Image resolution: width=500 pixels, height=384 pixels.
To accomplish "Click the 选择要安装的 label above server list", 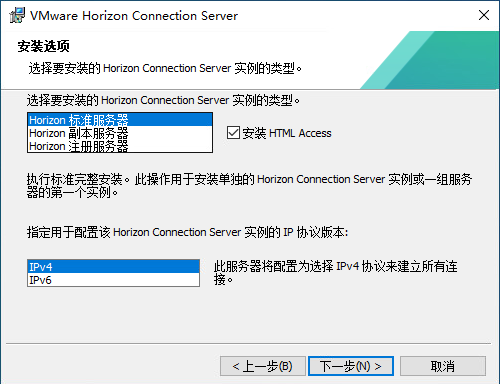I will [x=163, y=100].
